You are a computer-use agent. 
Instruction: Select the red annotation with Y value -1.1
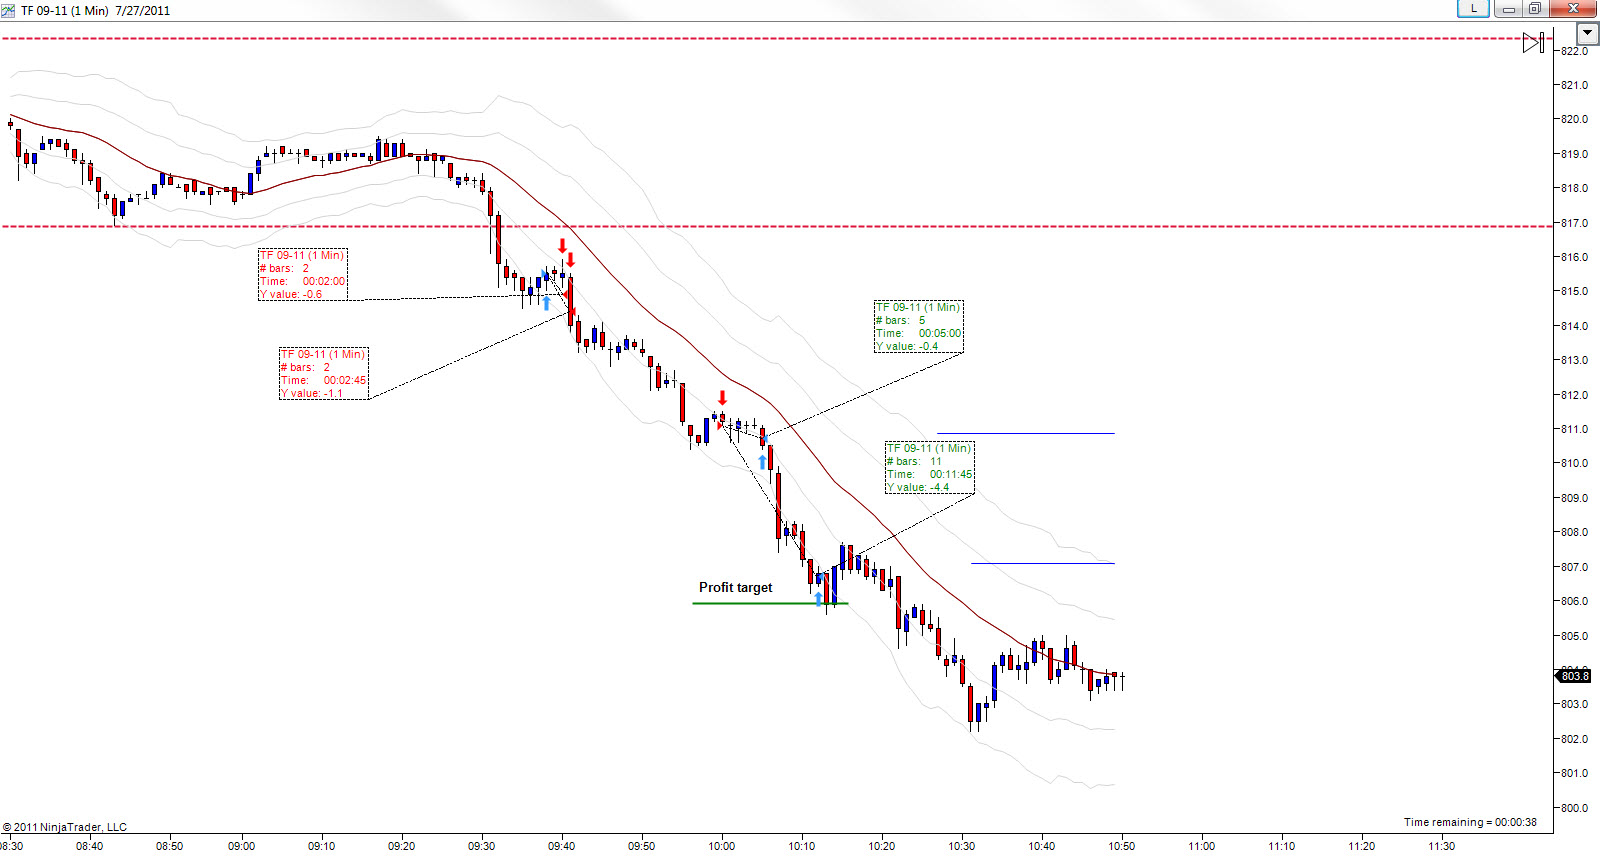pos(323,373)
